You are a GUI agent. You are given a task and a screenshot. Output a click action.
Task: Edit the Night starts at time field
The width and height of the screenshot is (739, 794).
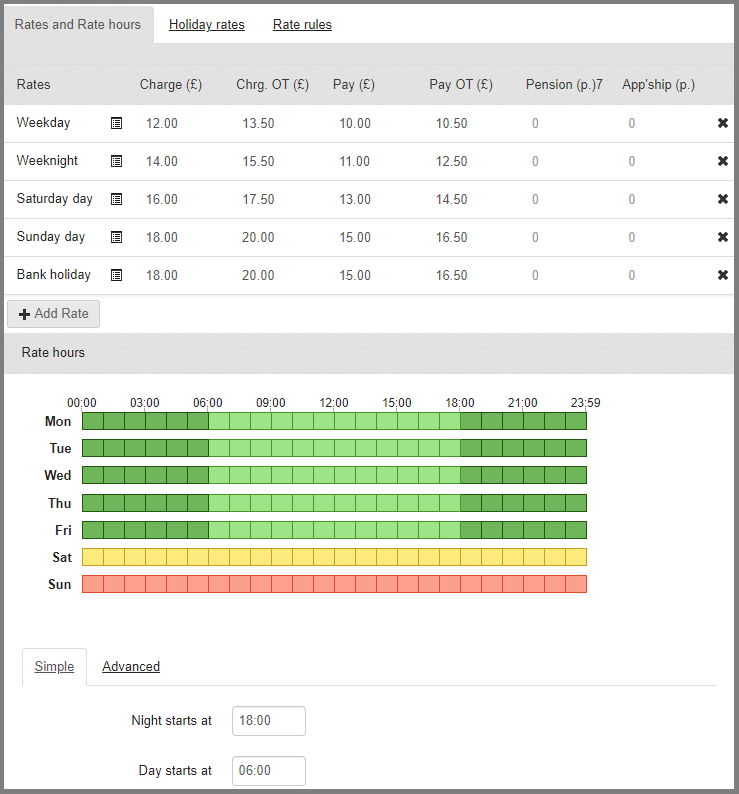268,721
